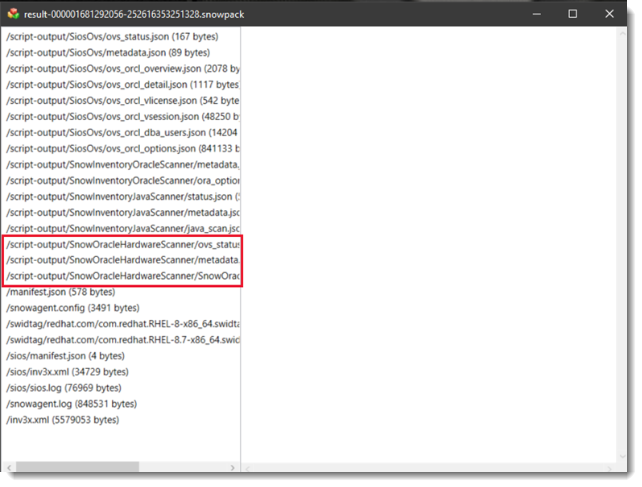Click file list horizontal scrollbar thumb

pyautogui.click(x=77, y=467)
